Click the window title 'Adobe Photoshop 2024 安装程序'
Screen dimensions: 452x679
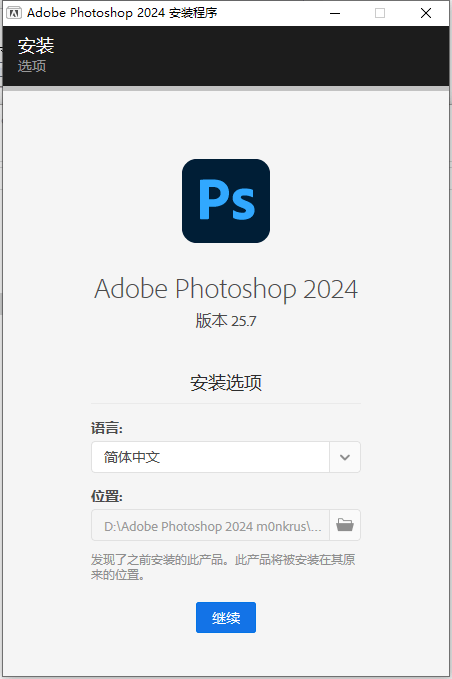tap(122, 13)
